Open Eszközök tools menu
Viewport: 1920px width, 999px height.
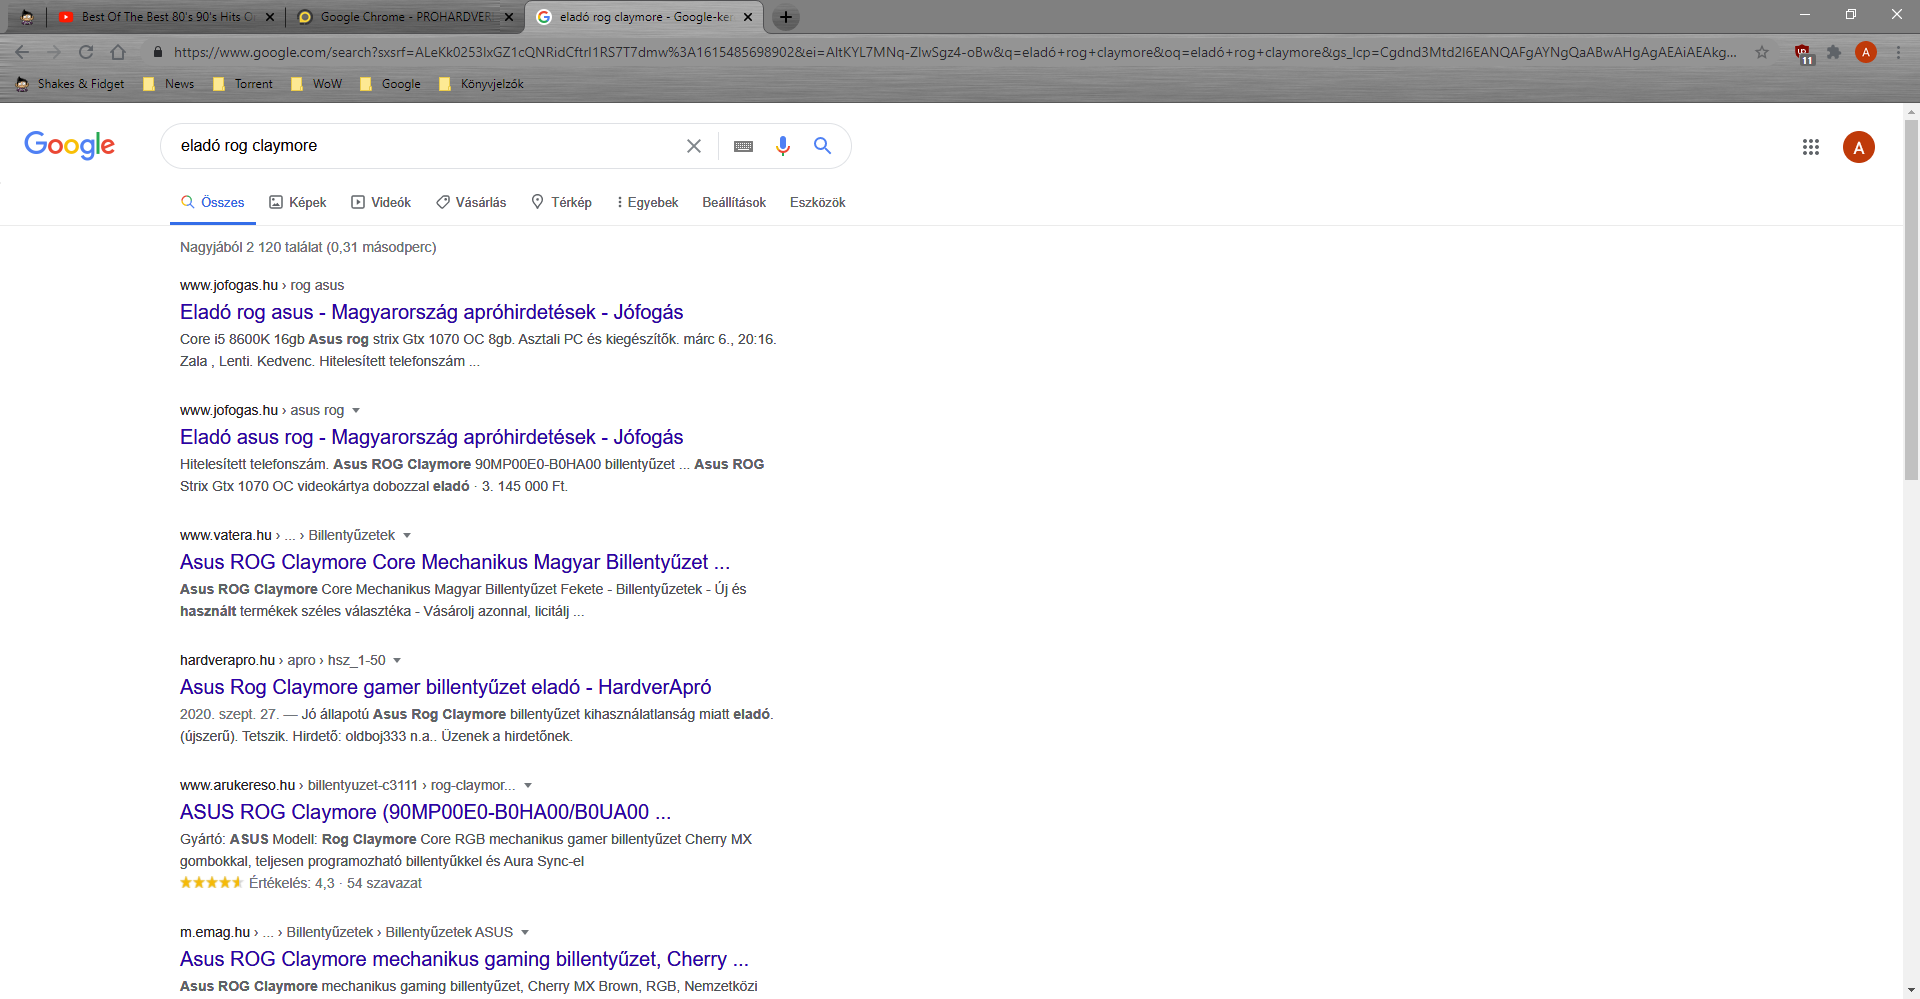(818, 202)
